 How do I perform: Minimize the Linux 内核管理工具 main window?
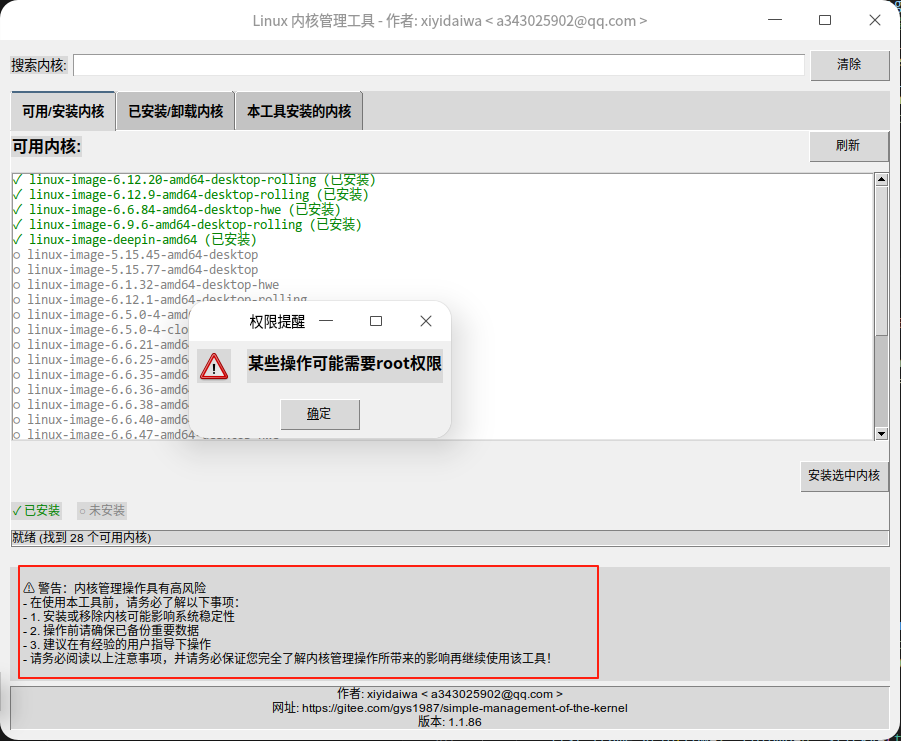pos(775,20)
